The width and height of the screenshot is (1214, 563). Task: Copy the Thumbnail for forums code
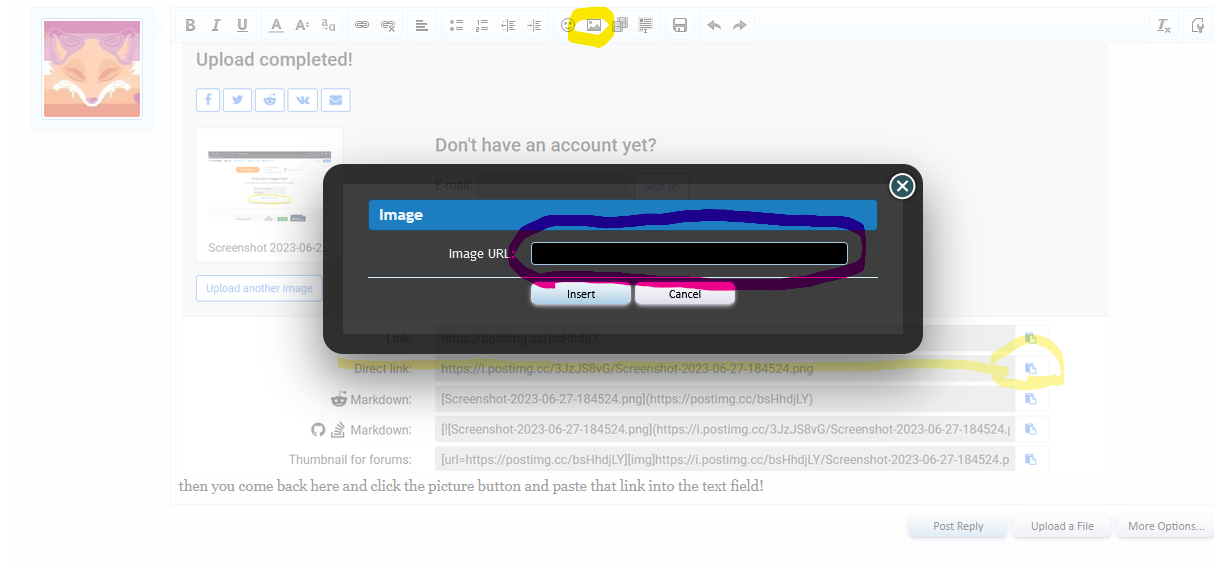point(1030,460)
